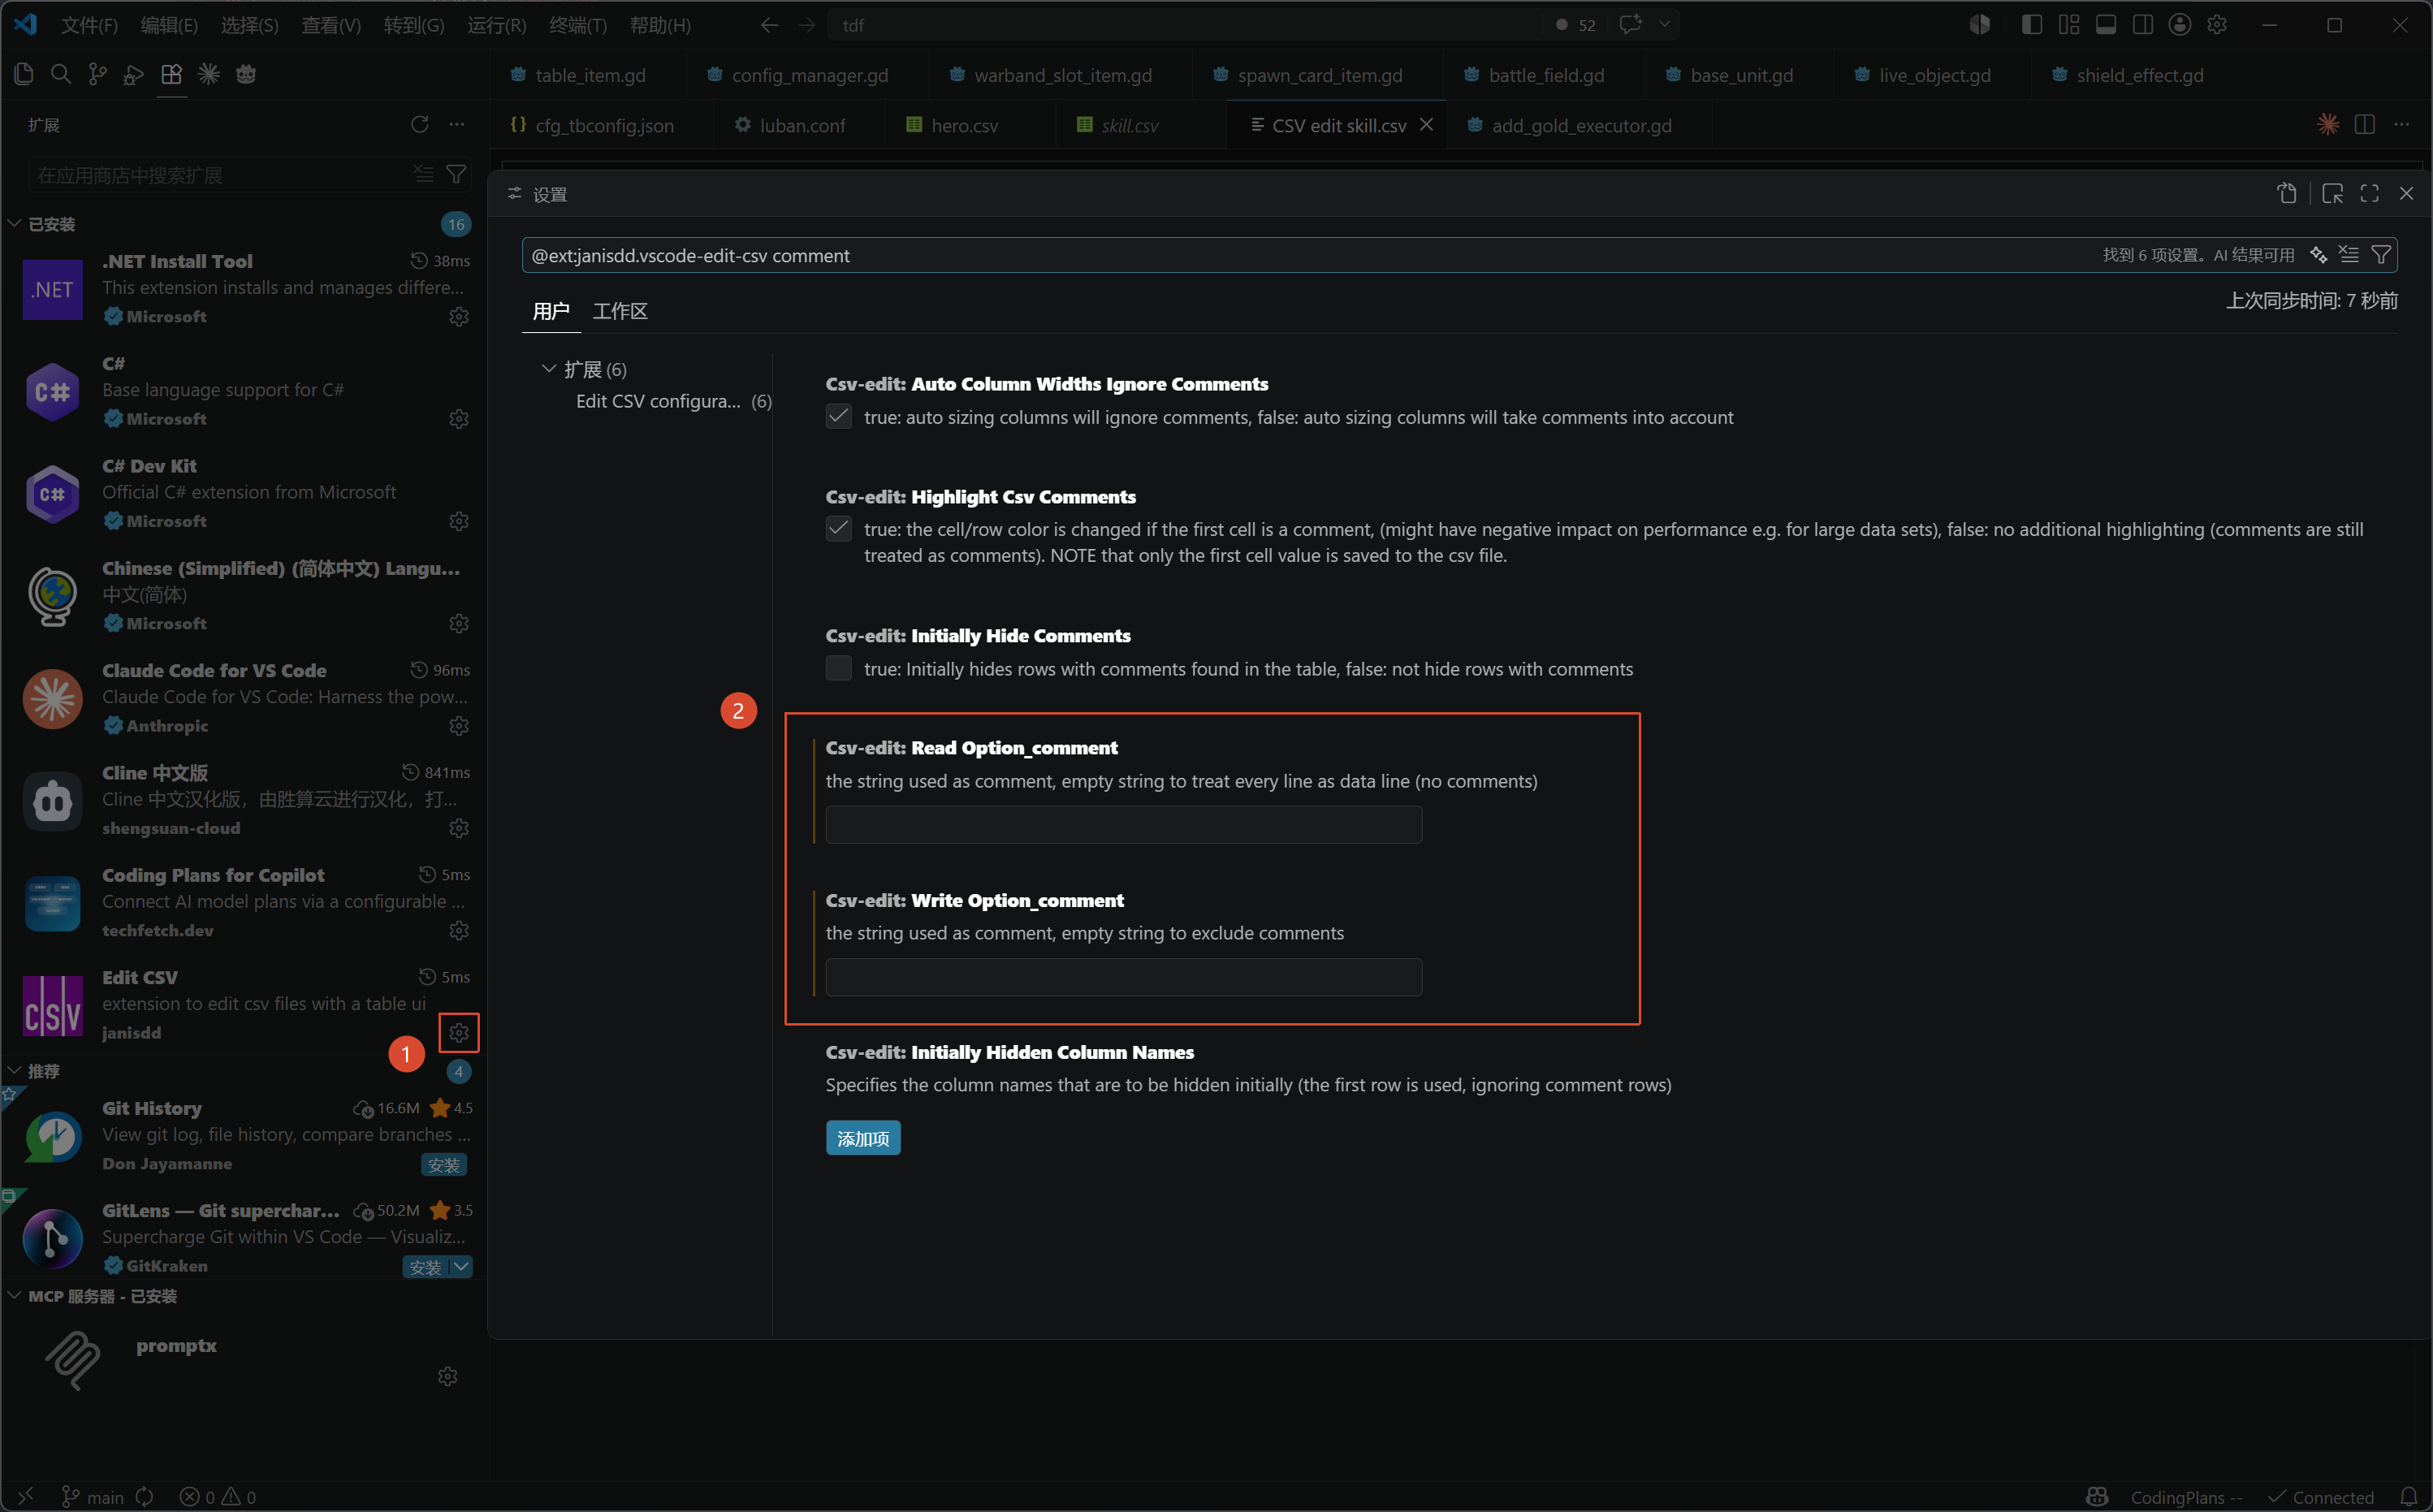Open the 终端(T) menu
This screenshot has height=1512, width=2433.
[x=578, y=24]
